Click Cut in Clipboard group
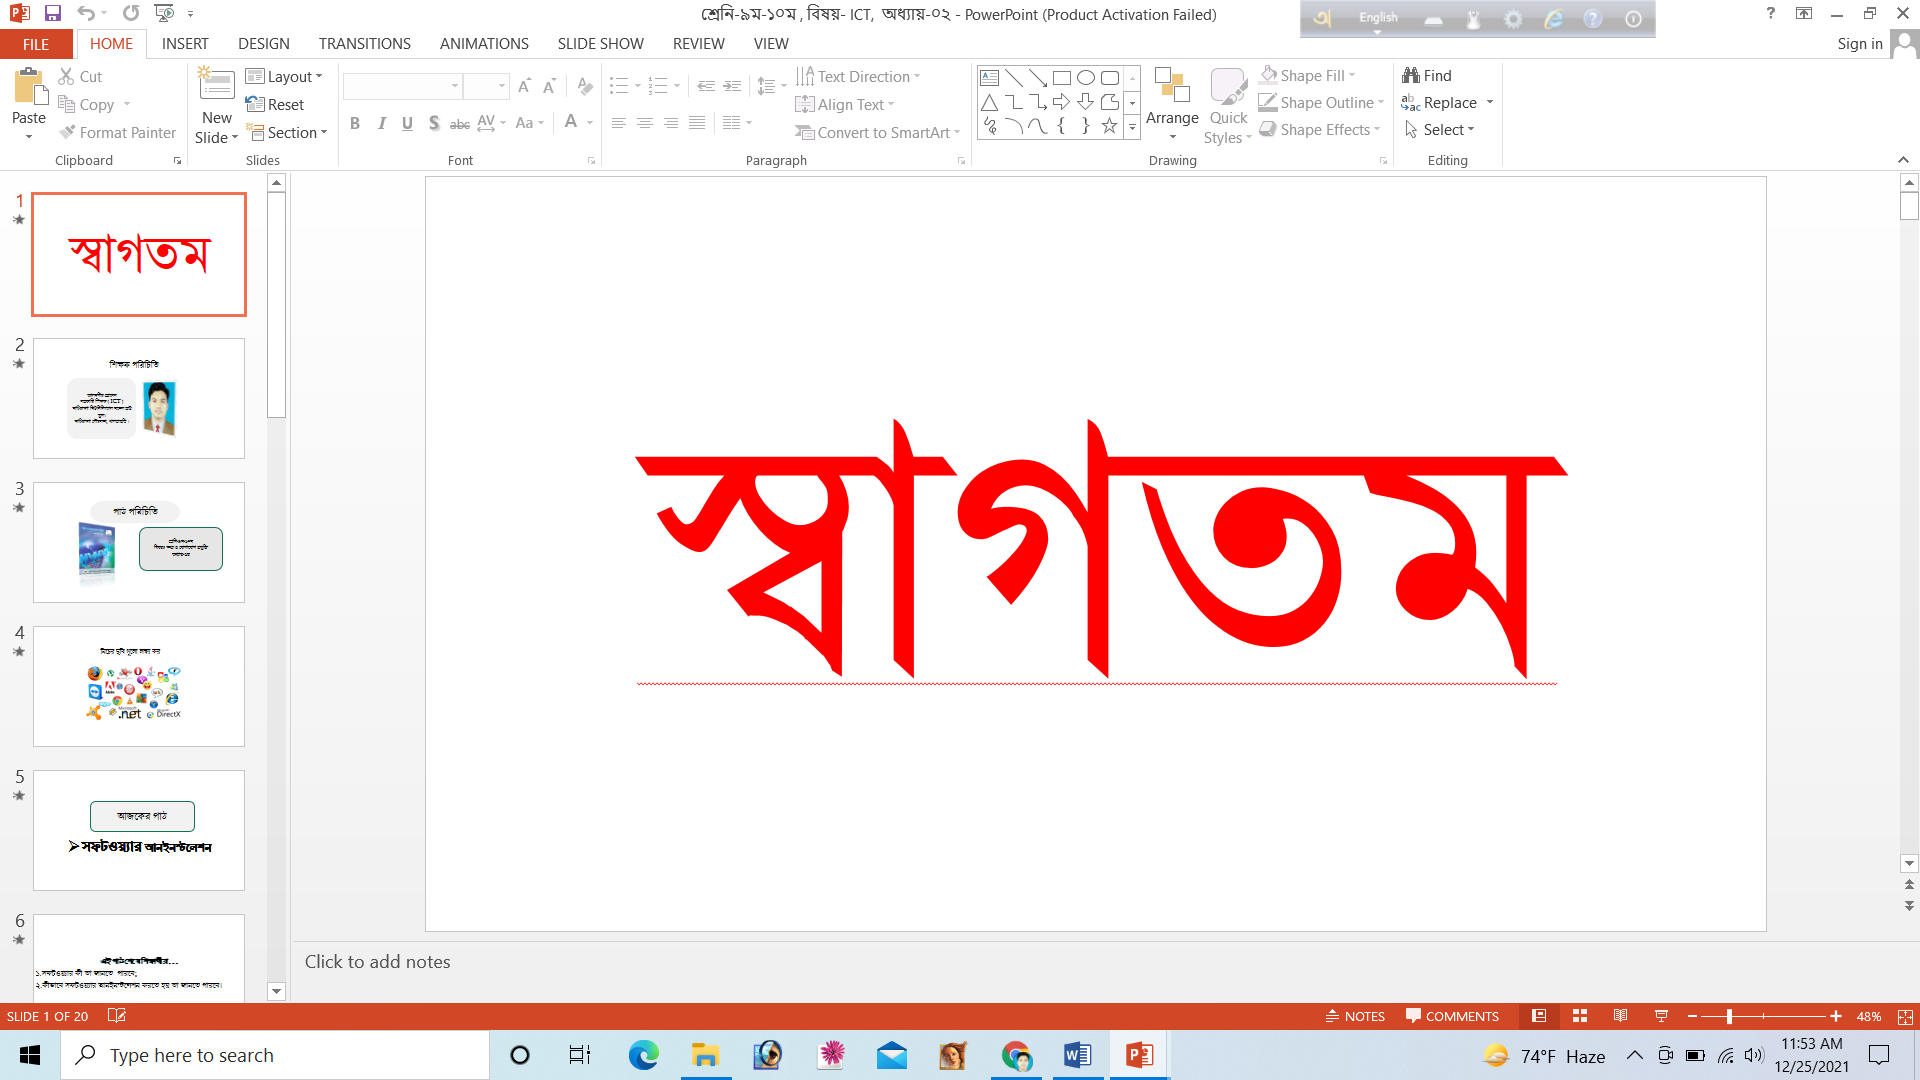 (x=80, y=76)
